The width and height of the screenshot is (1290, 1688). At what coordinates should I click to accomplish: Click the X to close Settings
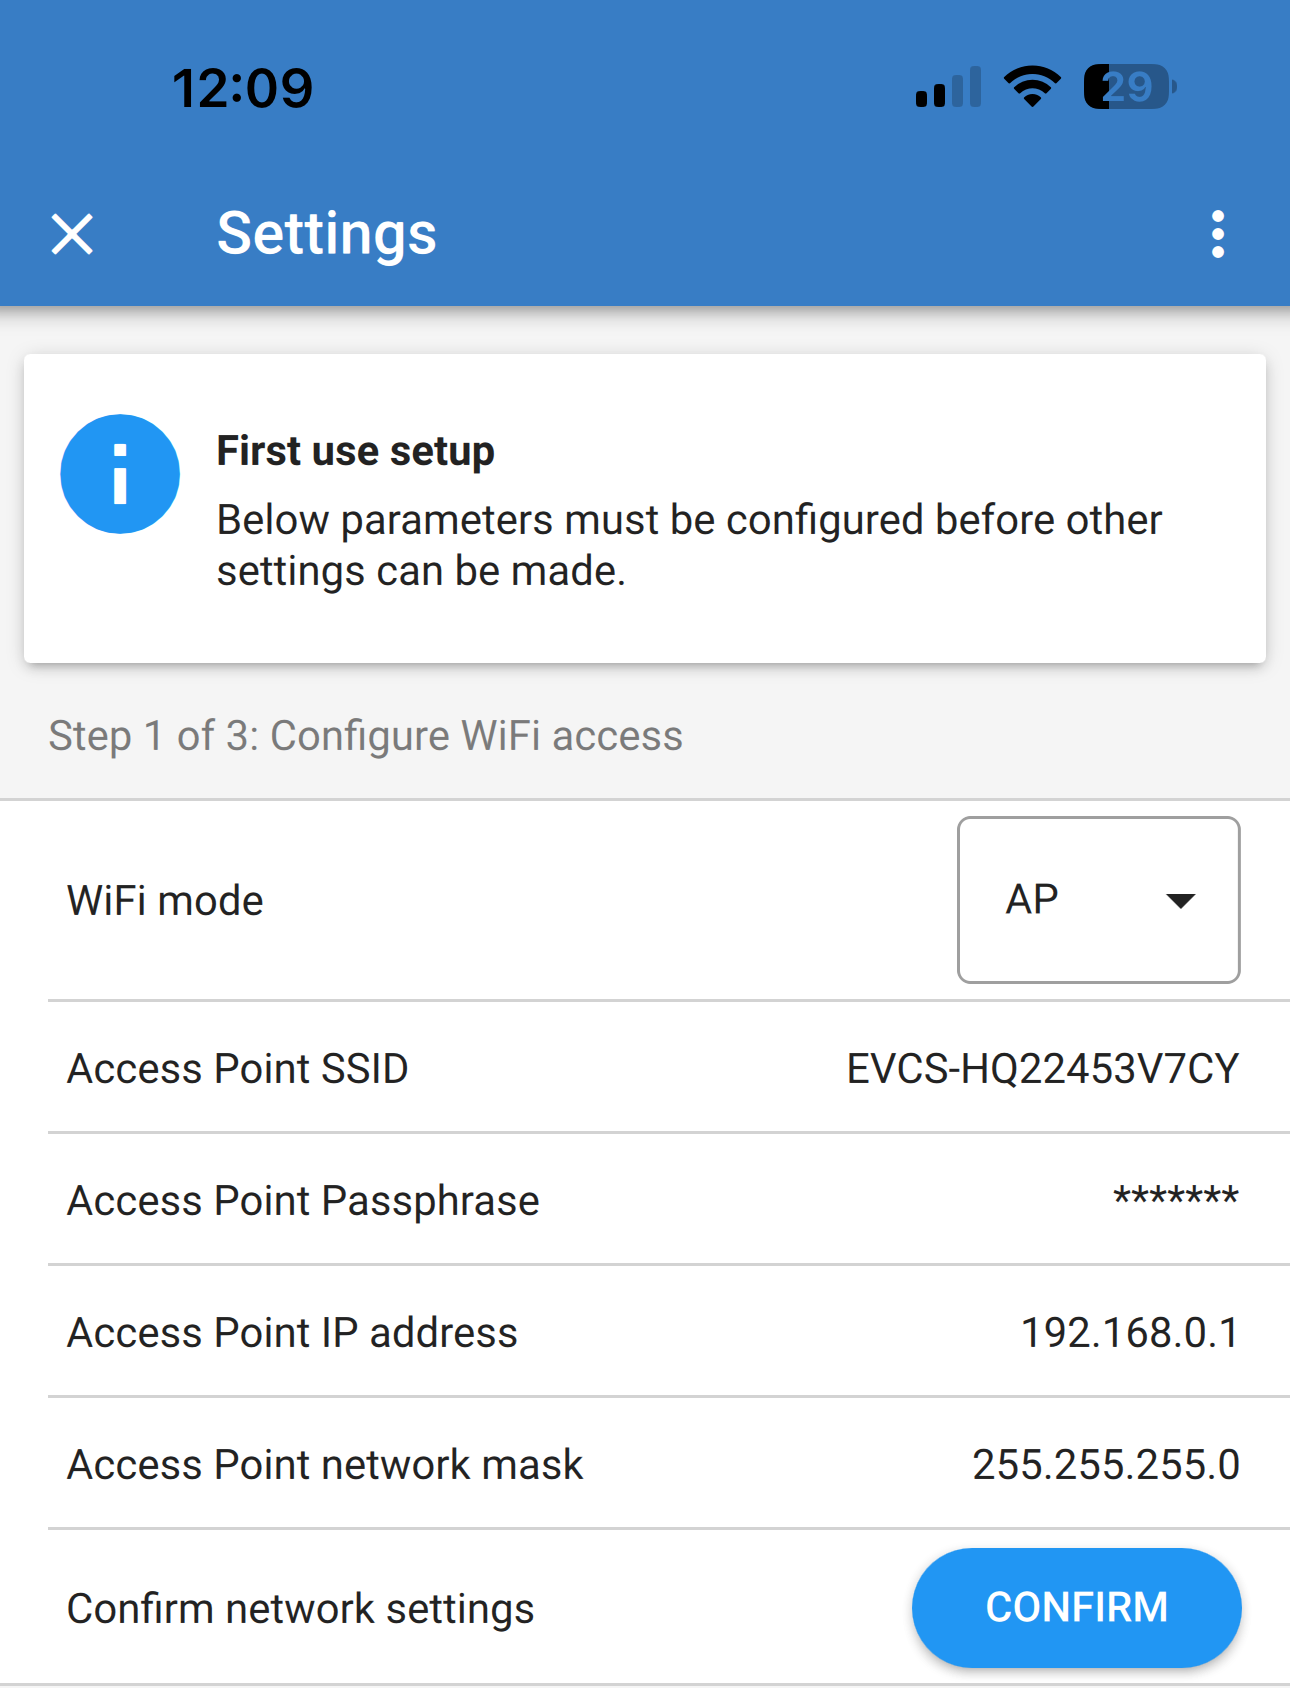pyautogui.click(x=72, y=235)
